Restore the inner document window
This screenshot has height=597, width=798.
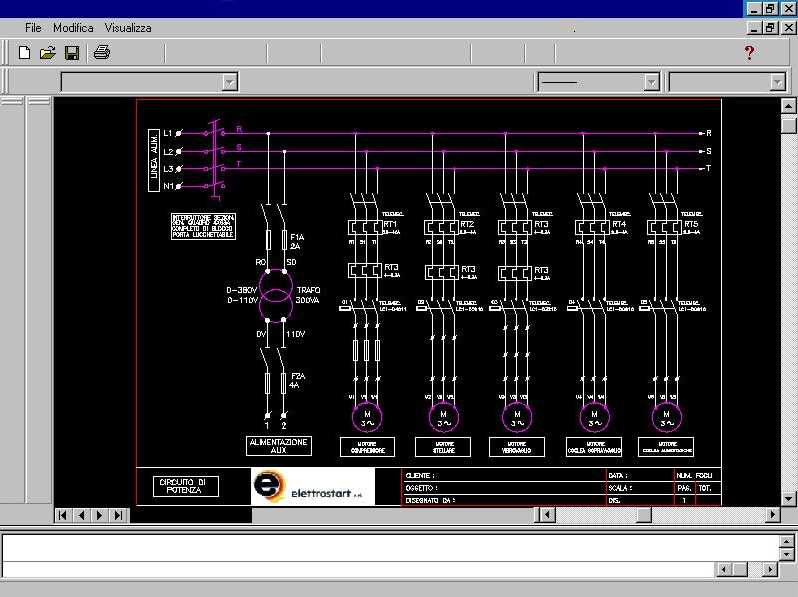tap(771, 28)
